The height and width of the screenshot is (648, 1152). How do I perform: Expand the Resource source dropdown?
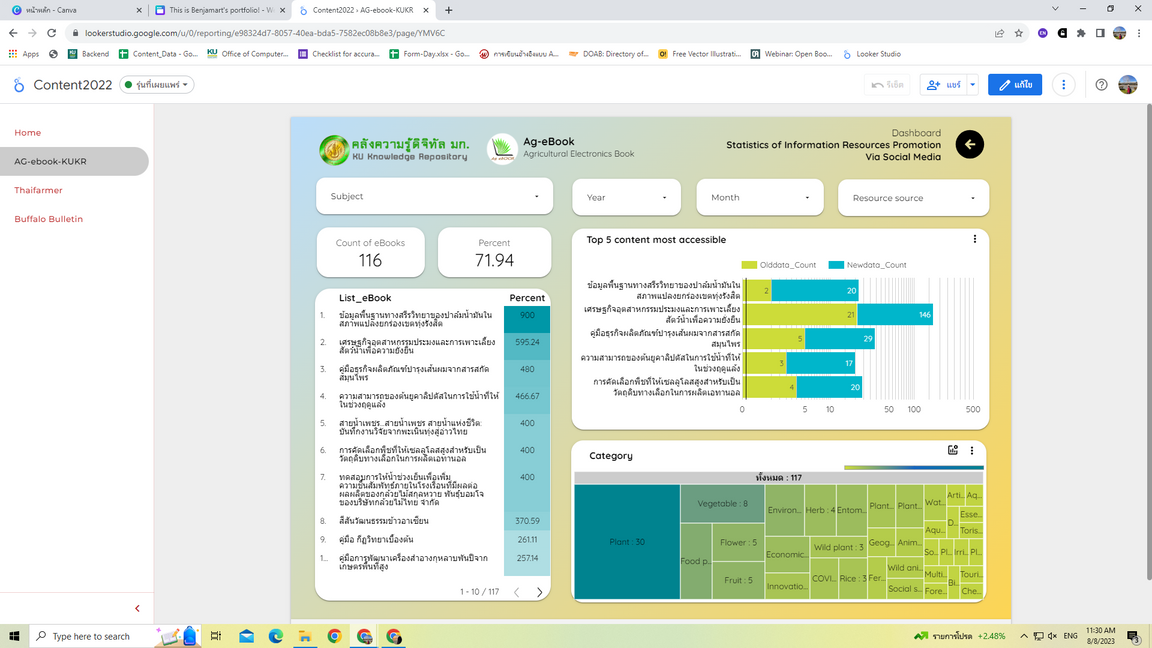[912, 198]
